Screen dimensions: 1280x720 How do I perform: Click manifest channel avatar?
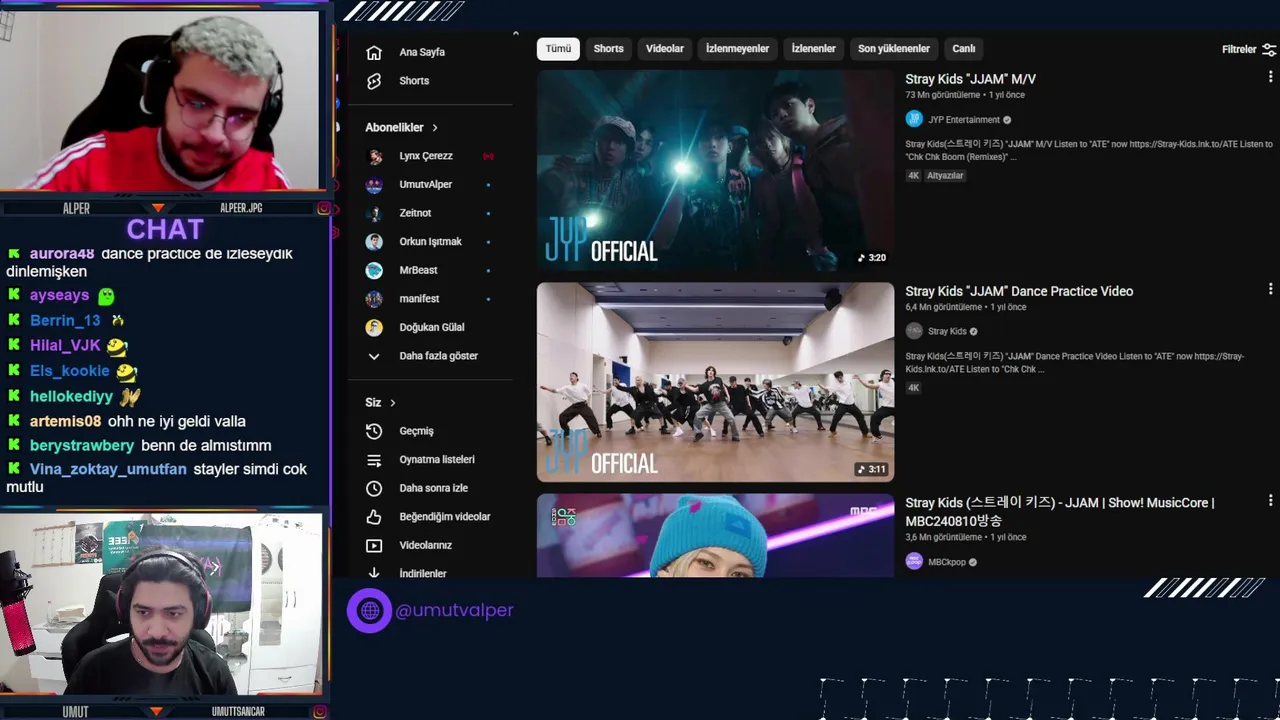[374, 299]
